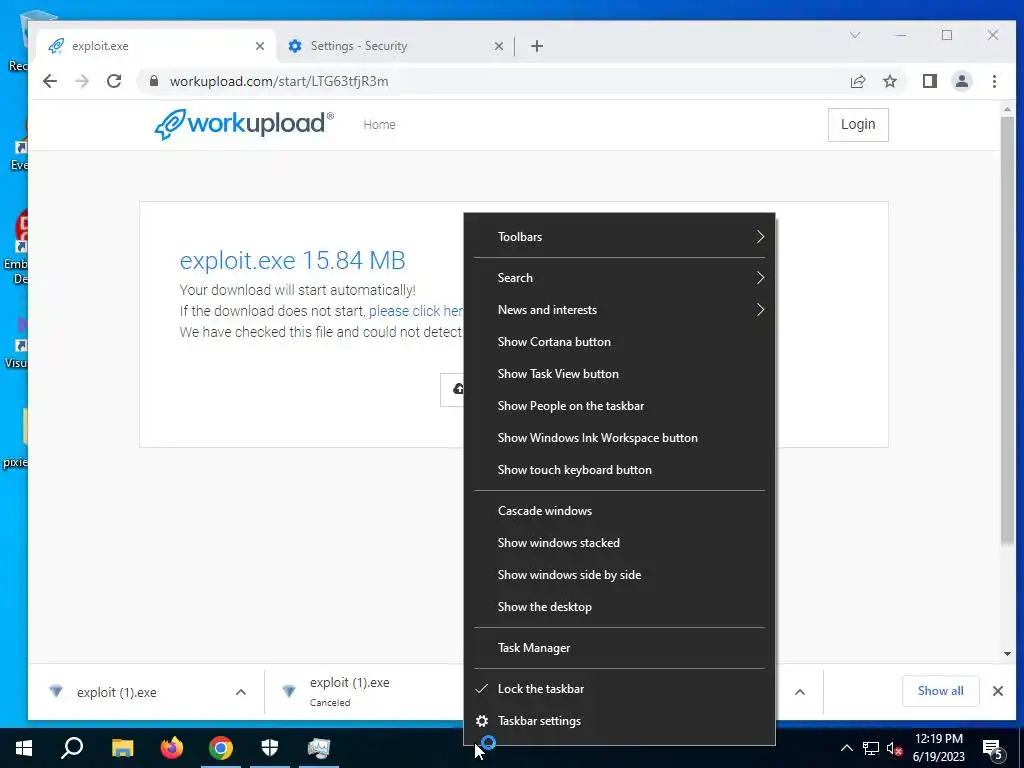
Task: Open Task Manager from context menu
Action: tap(619, 648)
